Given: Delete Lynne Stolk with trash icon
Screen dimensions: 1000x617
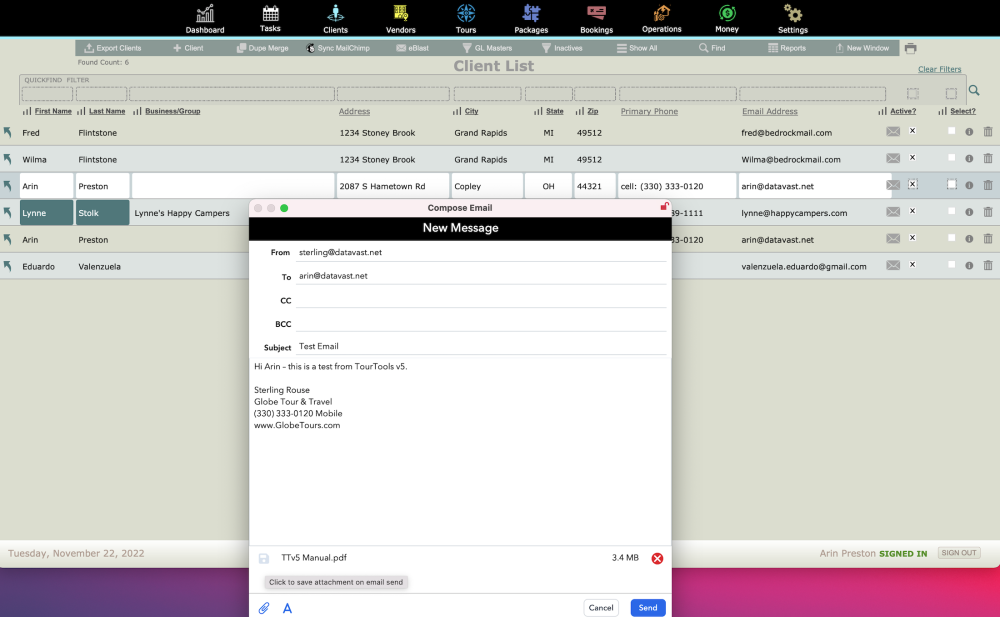Looking at the screenshot, I should (988, 212).
